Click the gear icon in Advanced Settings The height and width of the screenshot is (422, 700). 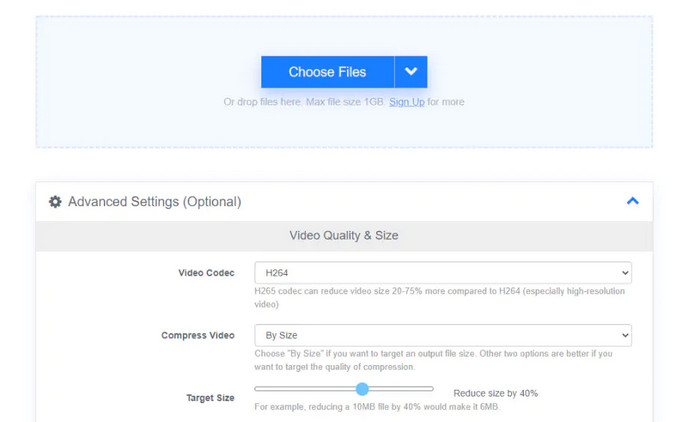(56, 202)
